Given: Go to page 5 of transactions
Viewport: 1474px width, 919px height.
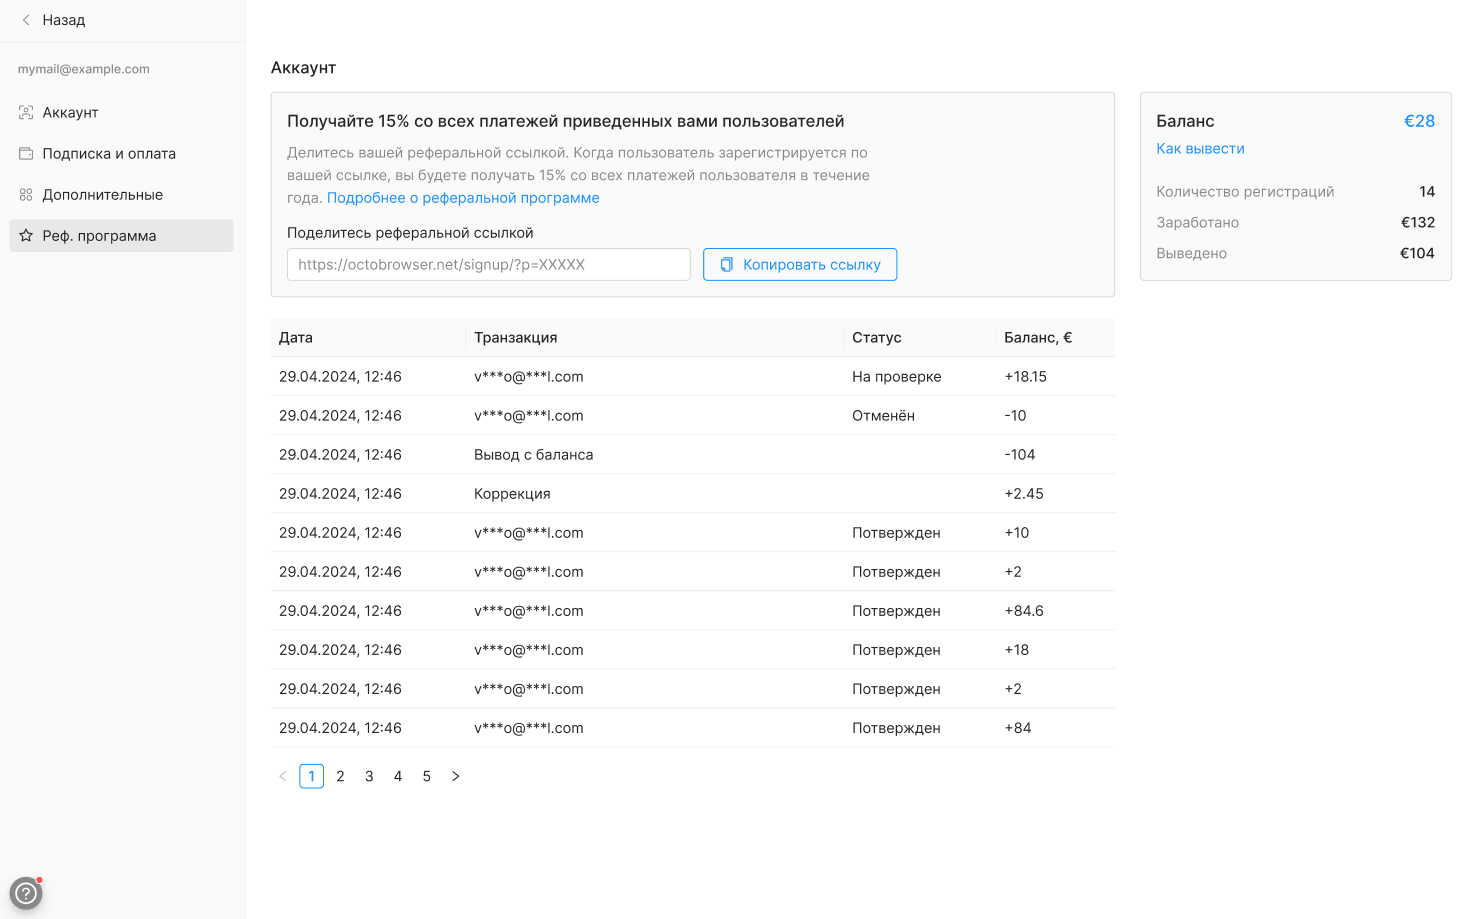Looking at the screenshot, I should [427, 776].
